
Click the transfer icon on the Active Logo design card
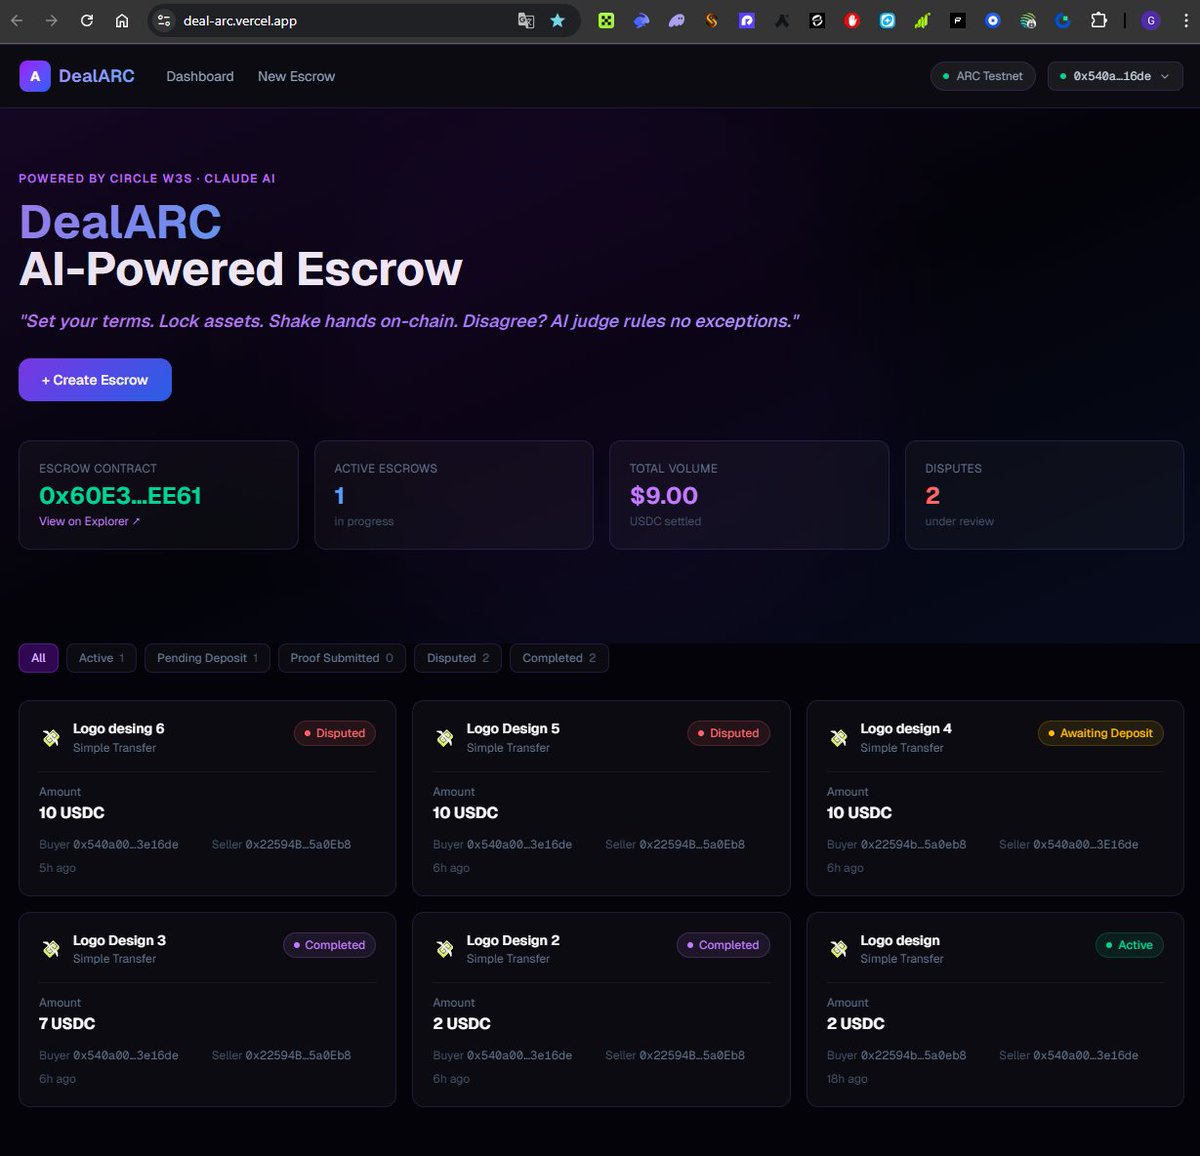tap(839, 949)
